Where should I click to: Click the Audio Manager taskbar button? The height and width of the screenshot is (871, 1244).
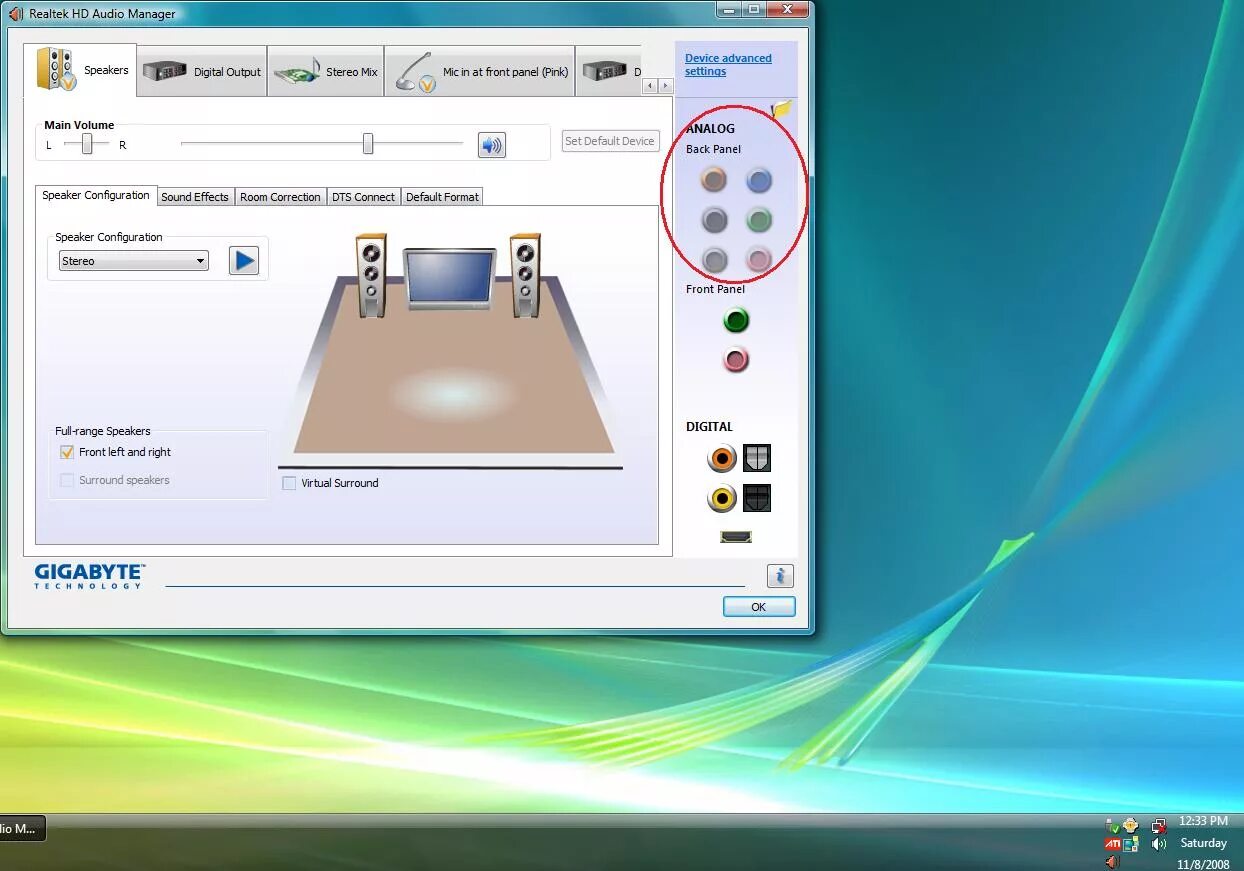20,828
